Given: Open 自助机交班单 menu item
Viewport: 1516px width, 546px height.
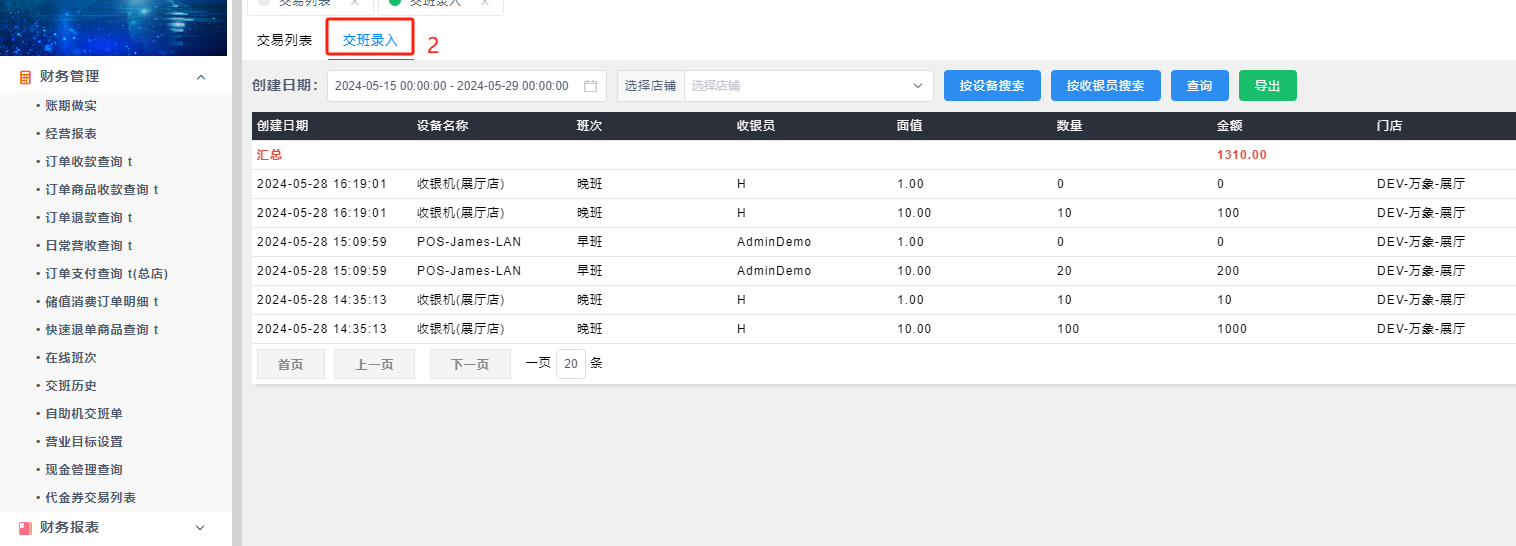Looking at the screenshot, I should (x=84, y=413).
